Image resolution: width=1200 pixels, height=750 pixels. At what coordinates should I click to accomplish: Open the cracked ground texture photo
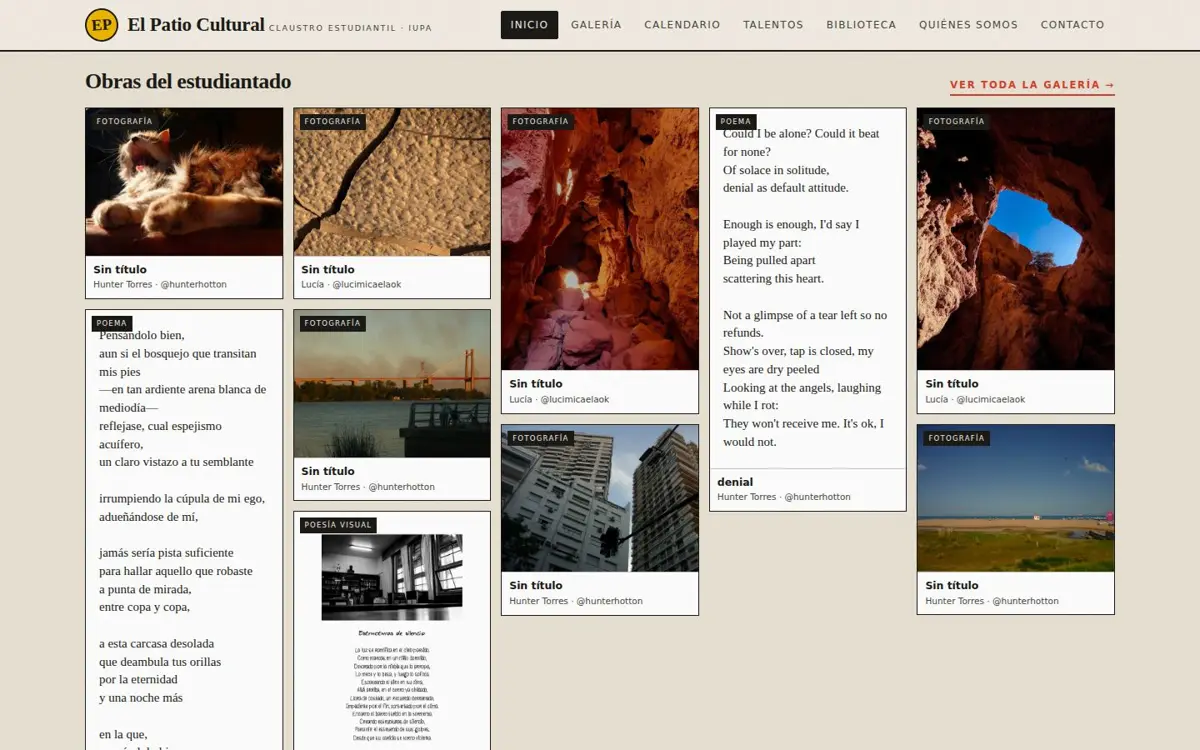392,182
